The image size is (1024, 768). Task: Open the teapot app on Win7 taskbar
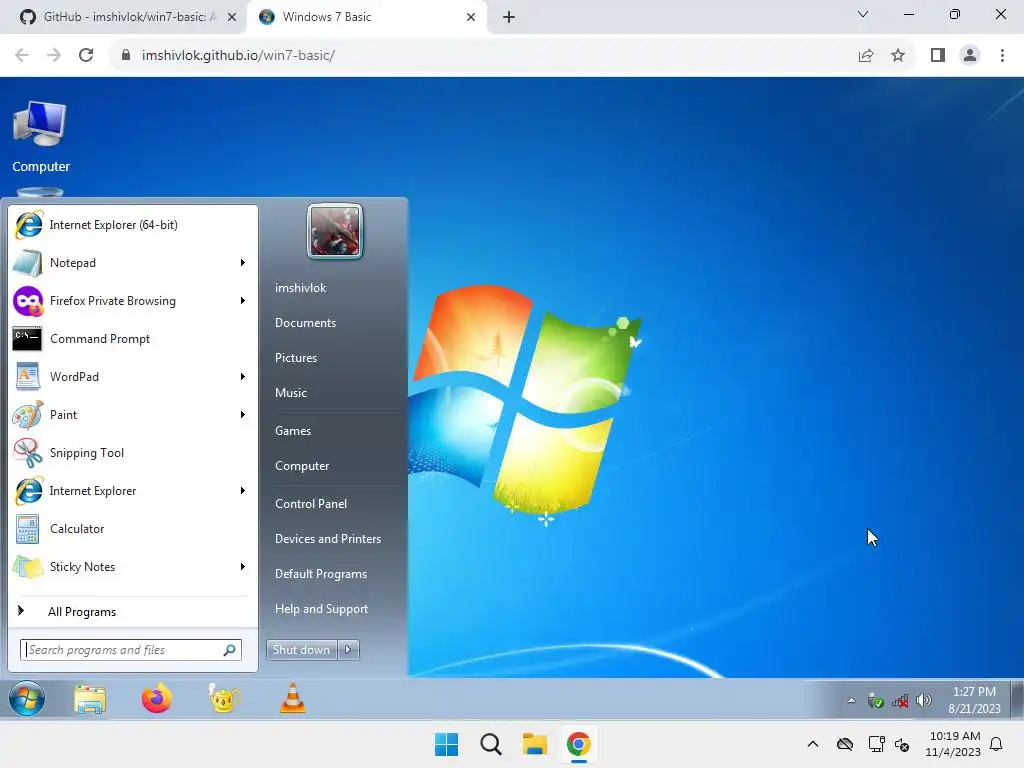224,699
